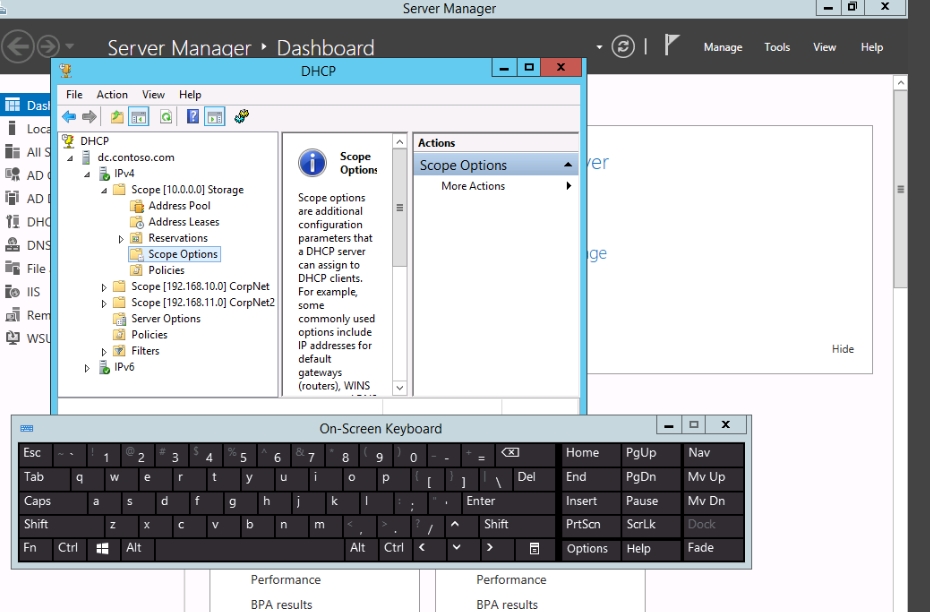Viewport: 930px width, 612px height.
Task: Open the Action menu in DHCP window
Action: pos(112,94)
